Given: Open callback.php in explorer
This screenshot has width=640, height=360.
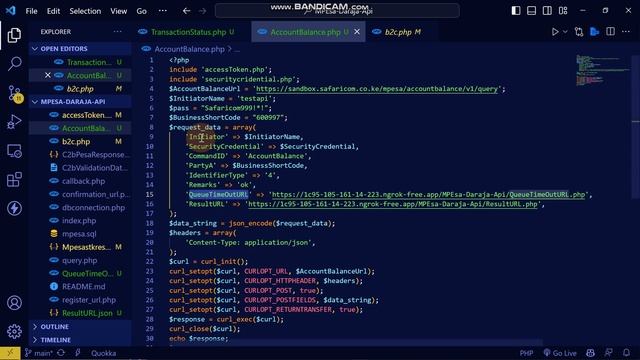Looking at the screenshot, I should (x=80, y=181).
